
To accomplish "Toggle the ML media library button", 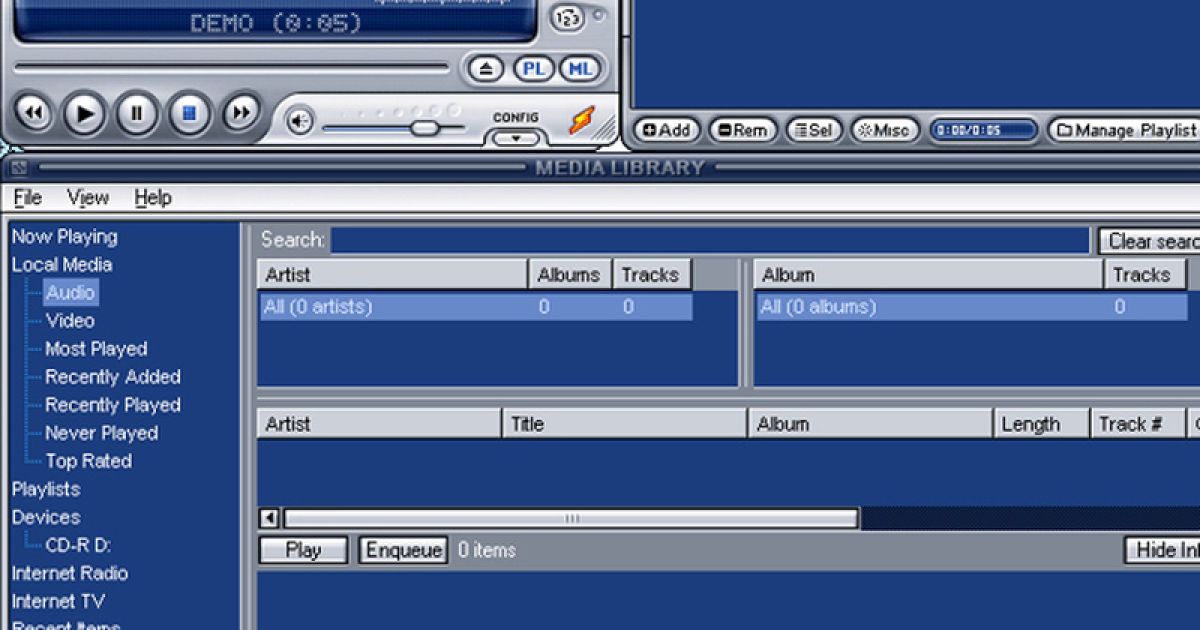I will pos(580,69).
